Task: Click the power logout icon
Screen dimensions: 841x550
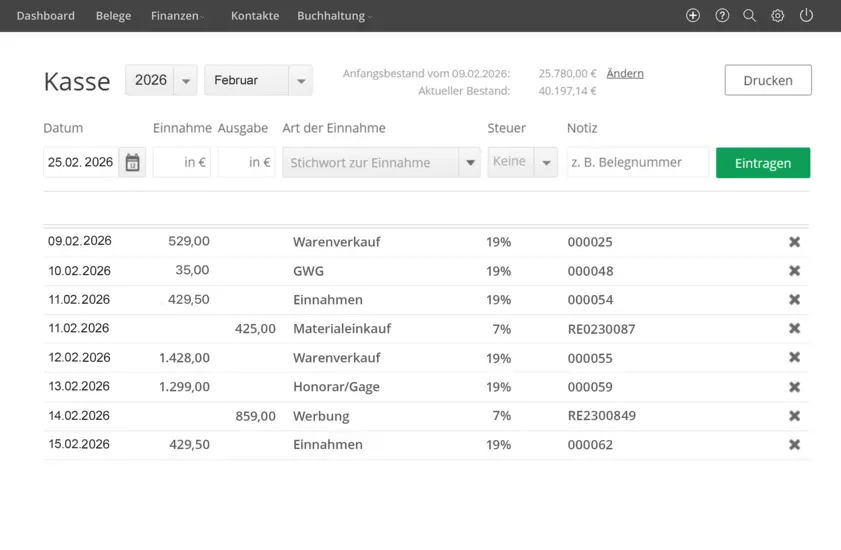Action: click(x=806, y=16)
